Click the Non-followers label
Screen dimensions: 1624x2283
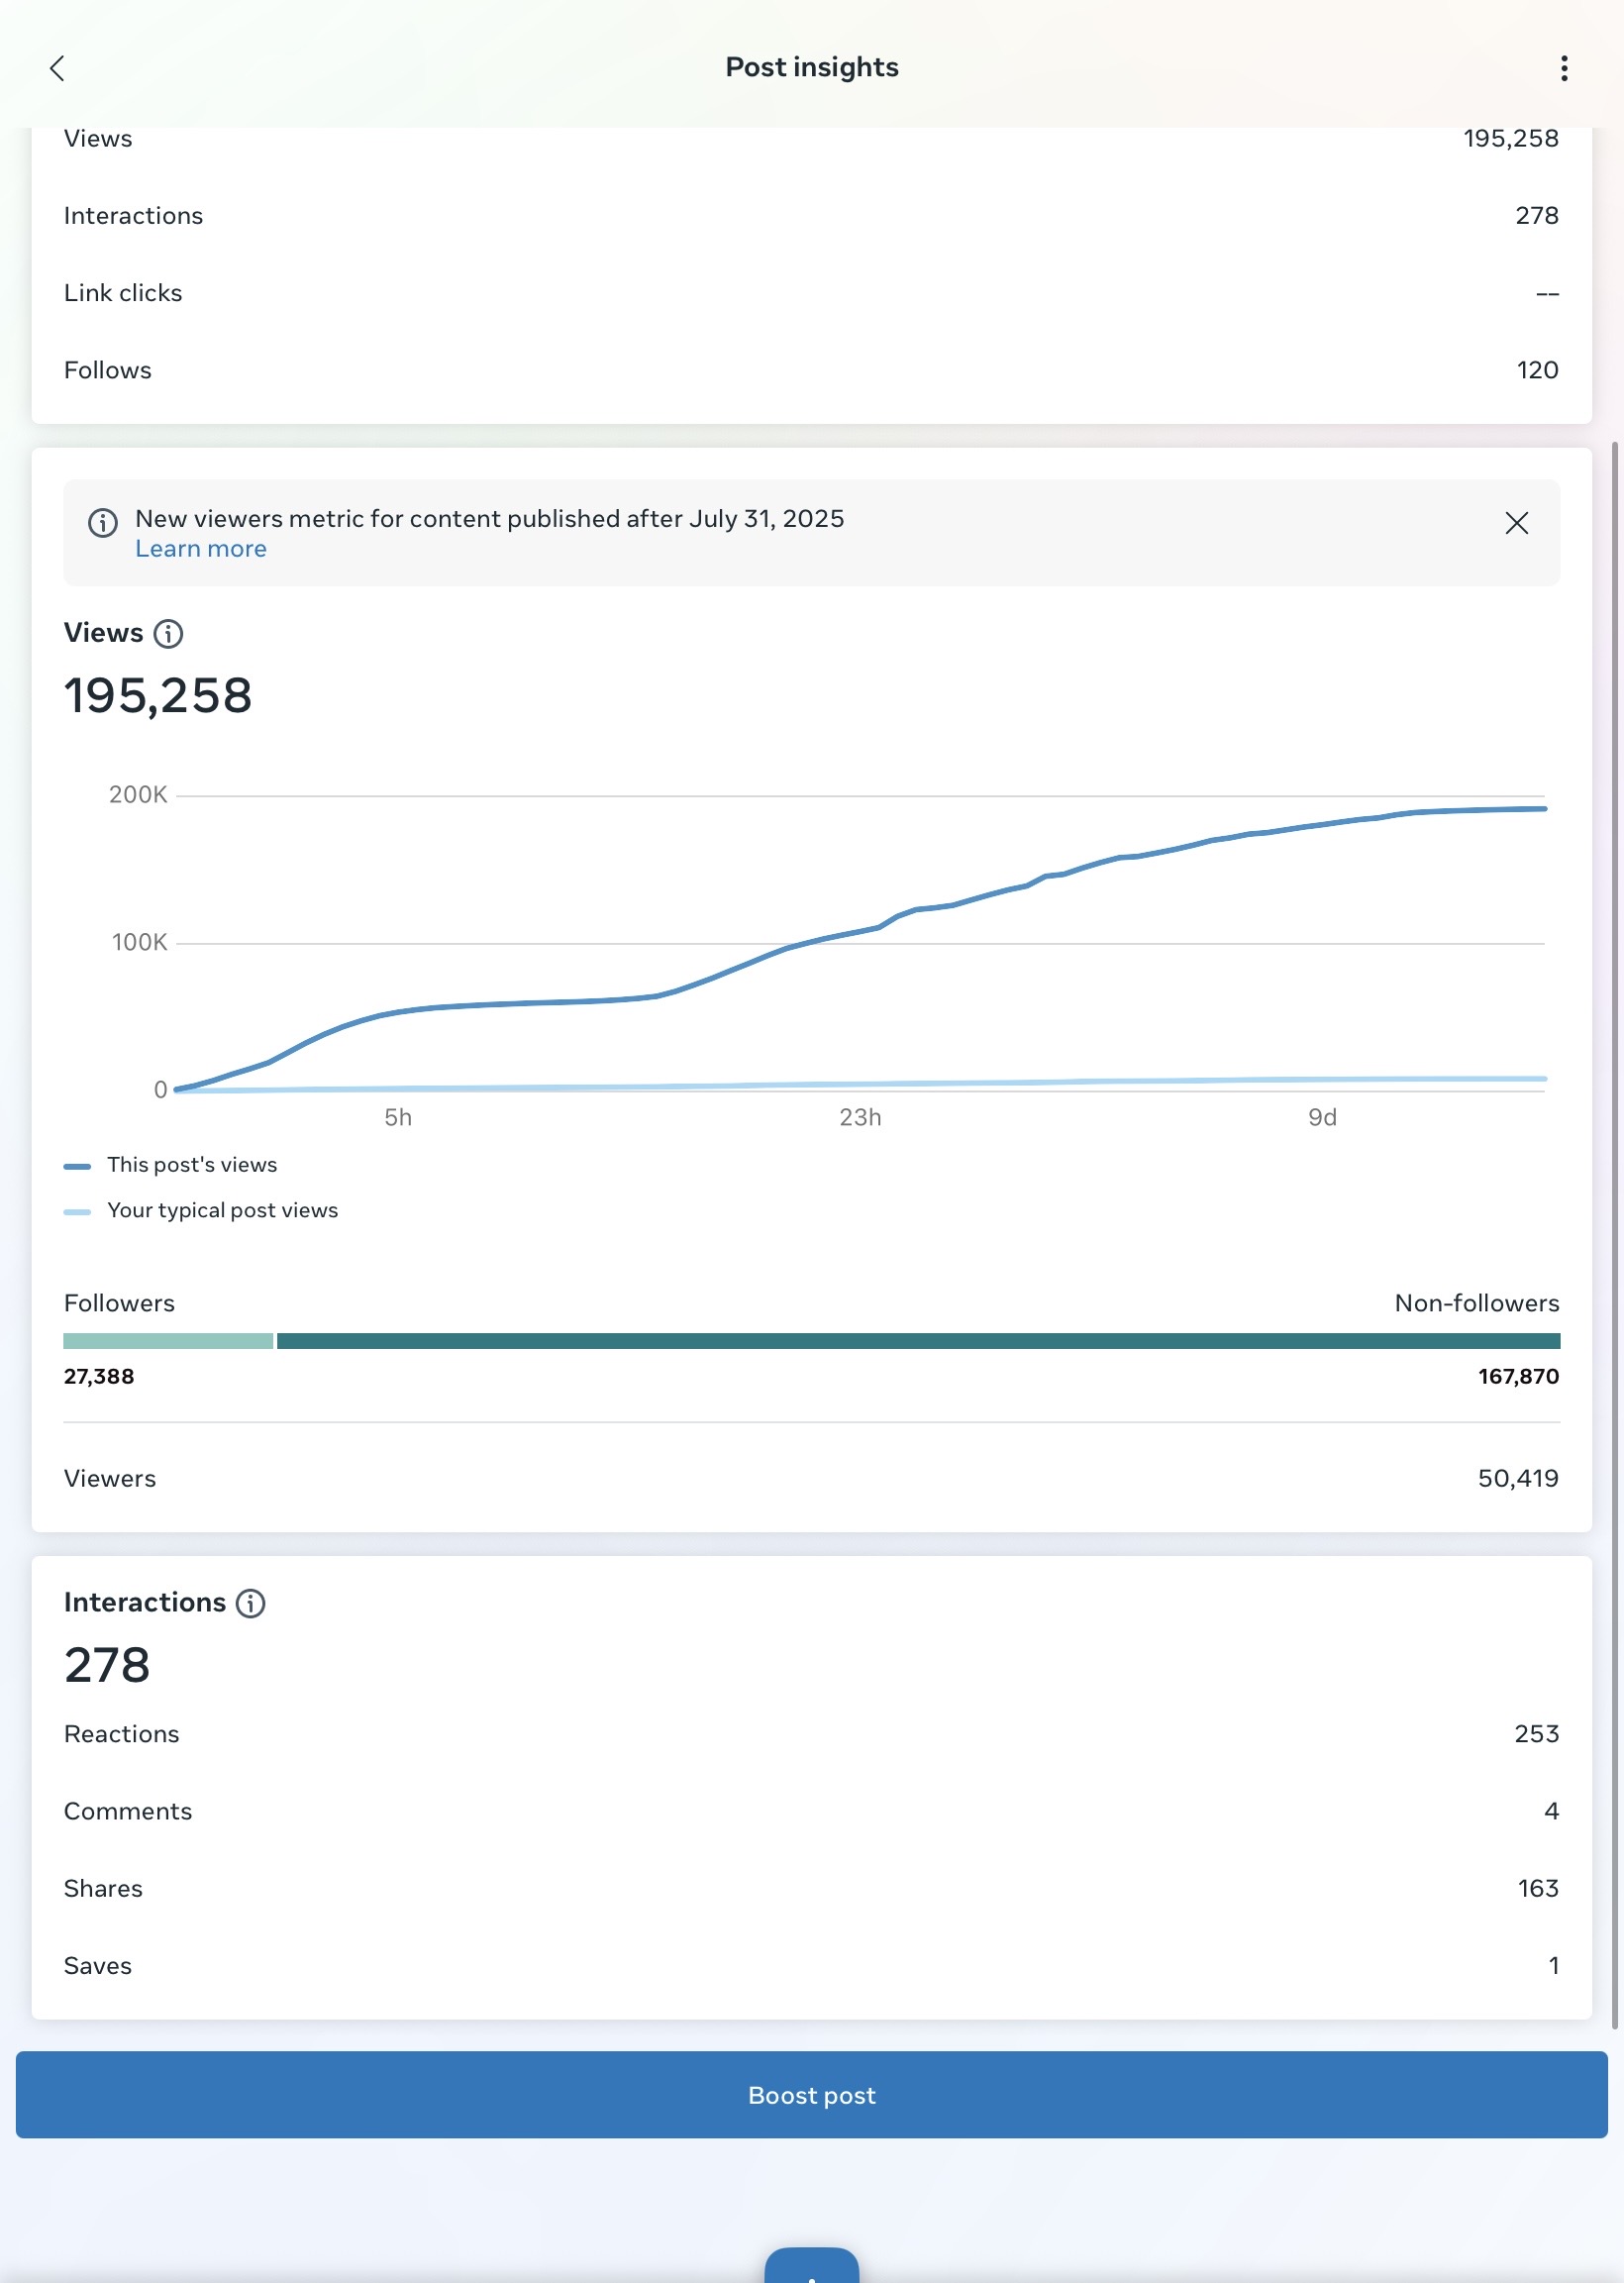click(1477, 1303)
